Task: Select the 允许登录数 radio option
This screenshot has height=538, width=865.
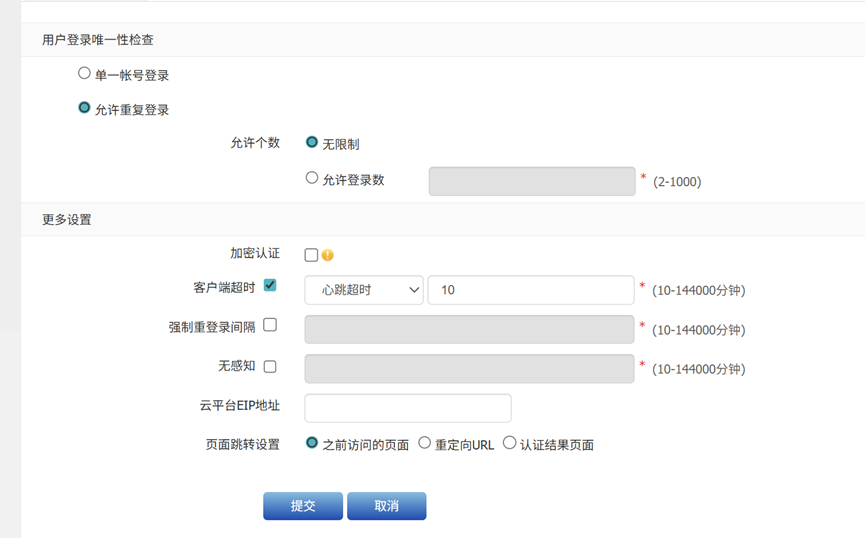Action: 312,178
